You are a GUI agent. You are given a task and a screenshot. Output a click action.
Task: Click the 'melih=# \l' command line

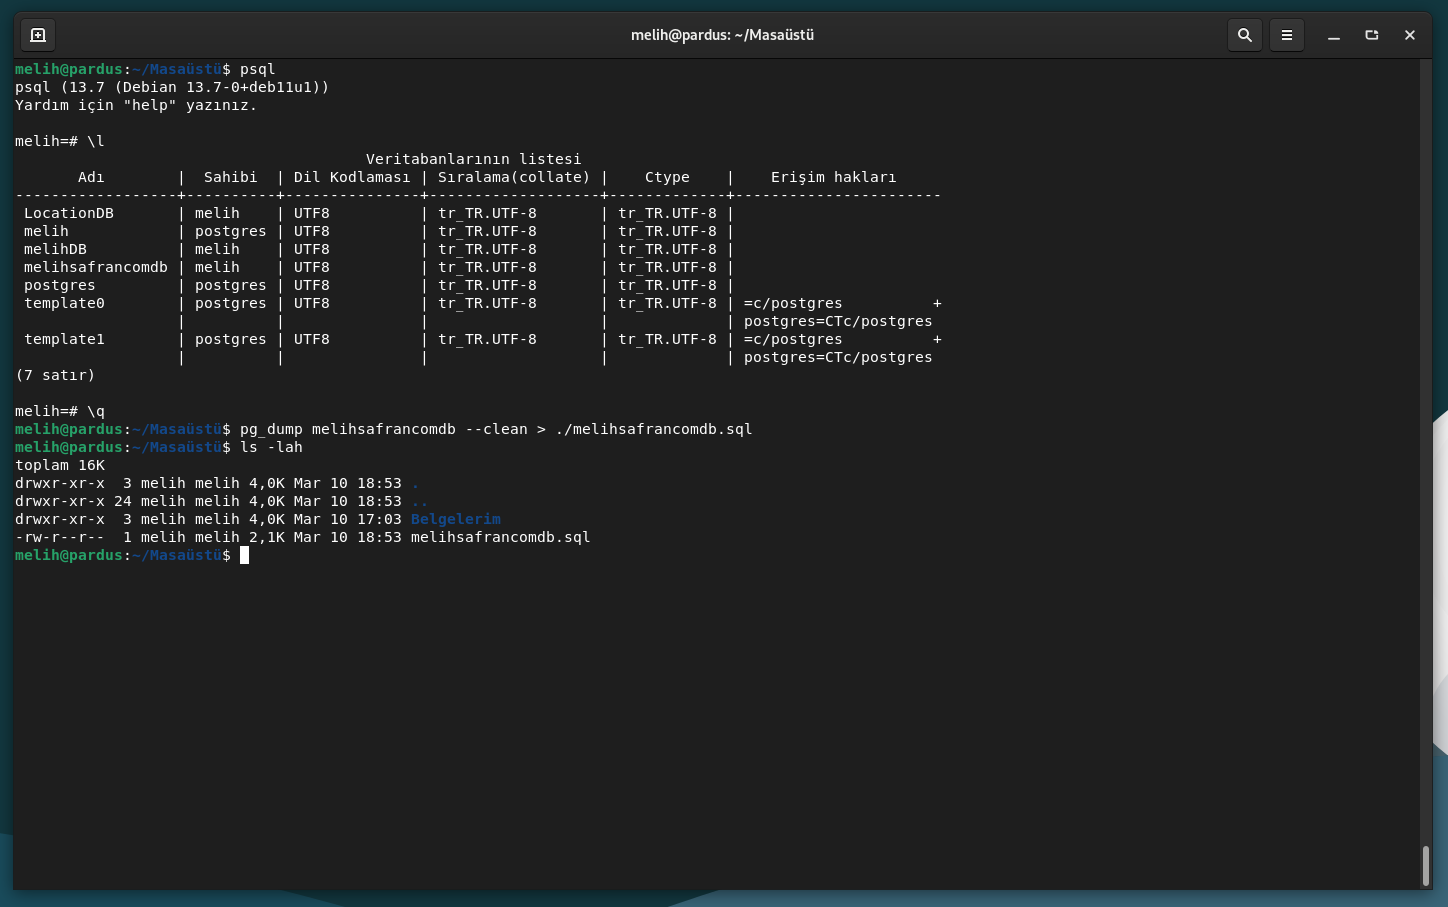[60, 141]
